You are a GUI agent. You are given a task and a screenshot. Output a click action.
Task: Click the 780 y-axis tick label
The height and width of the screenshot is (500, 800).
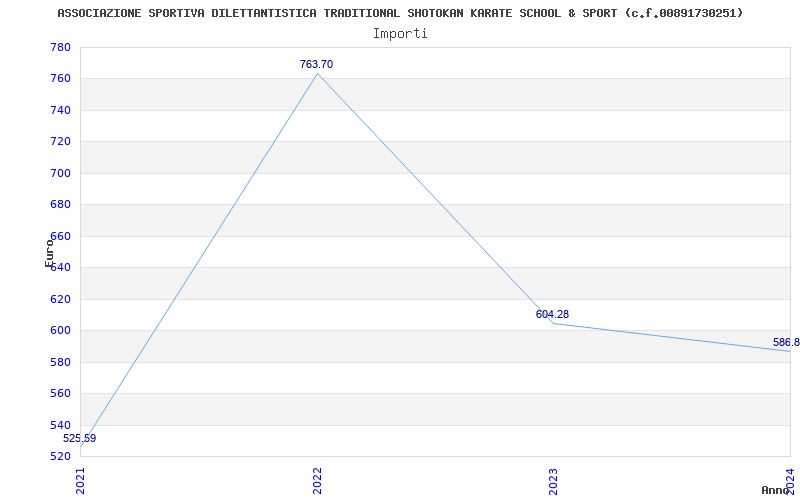(x=60, y=47)
